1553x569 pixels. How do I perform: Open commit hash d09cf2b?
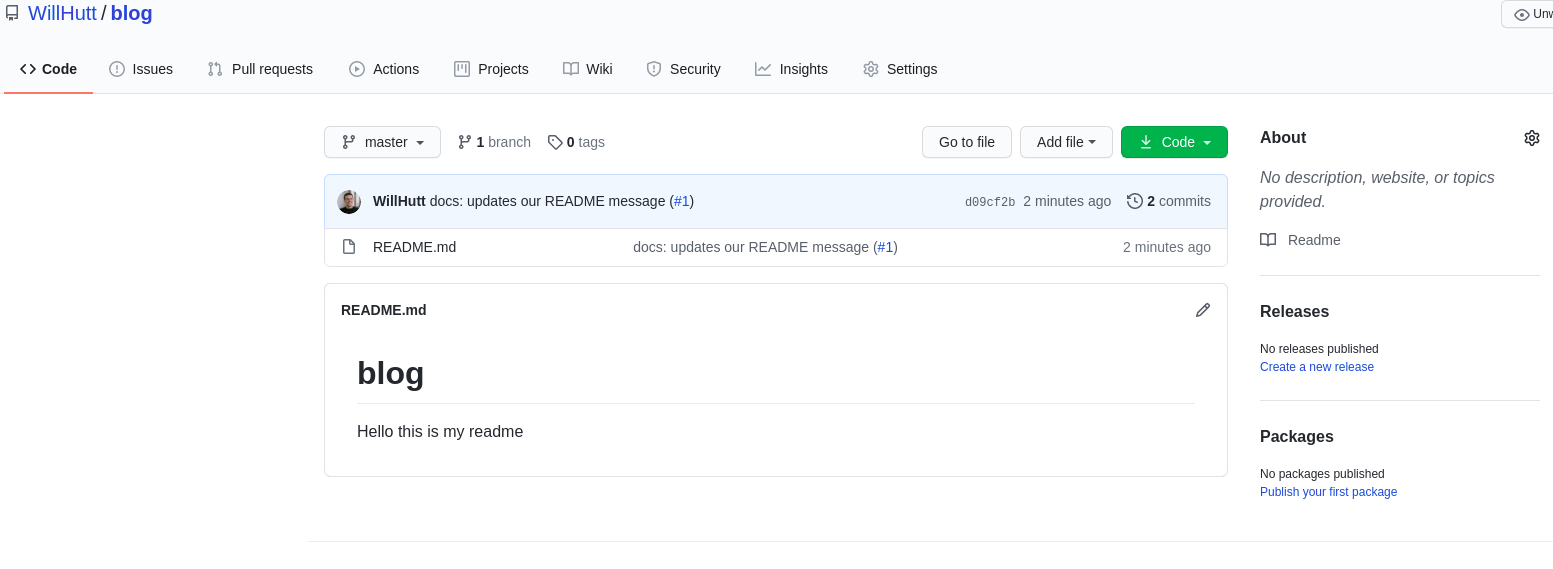point(989,202)
